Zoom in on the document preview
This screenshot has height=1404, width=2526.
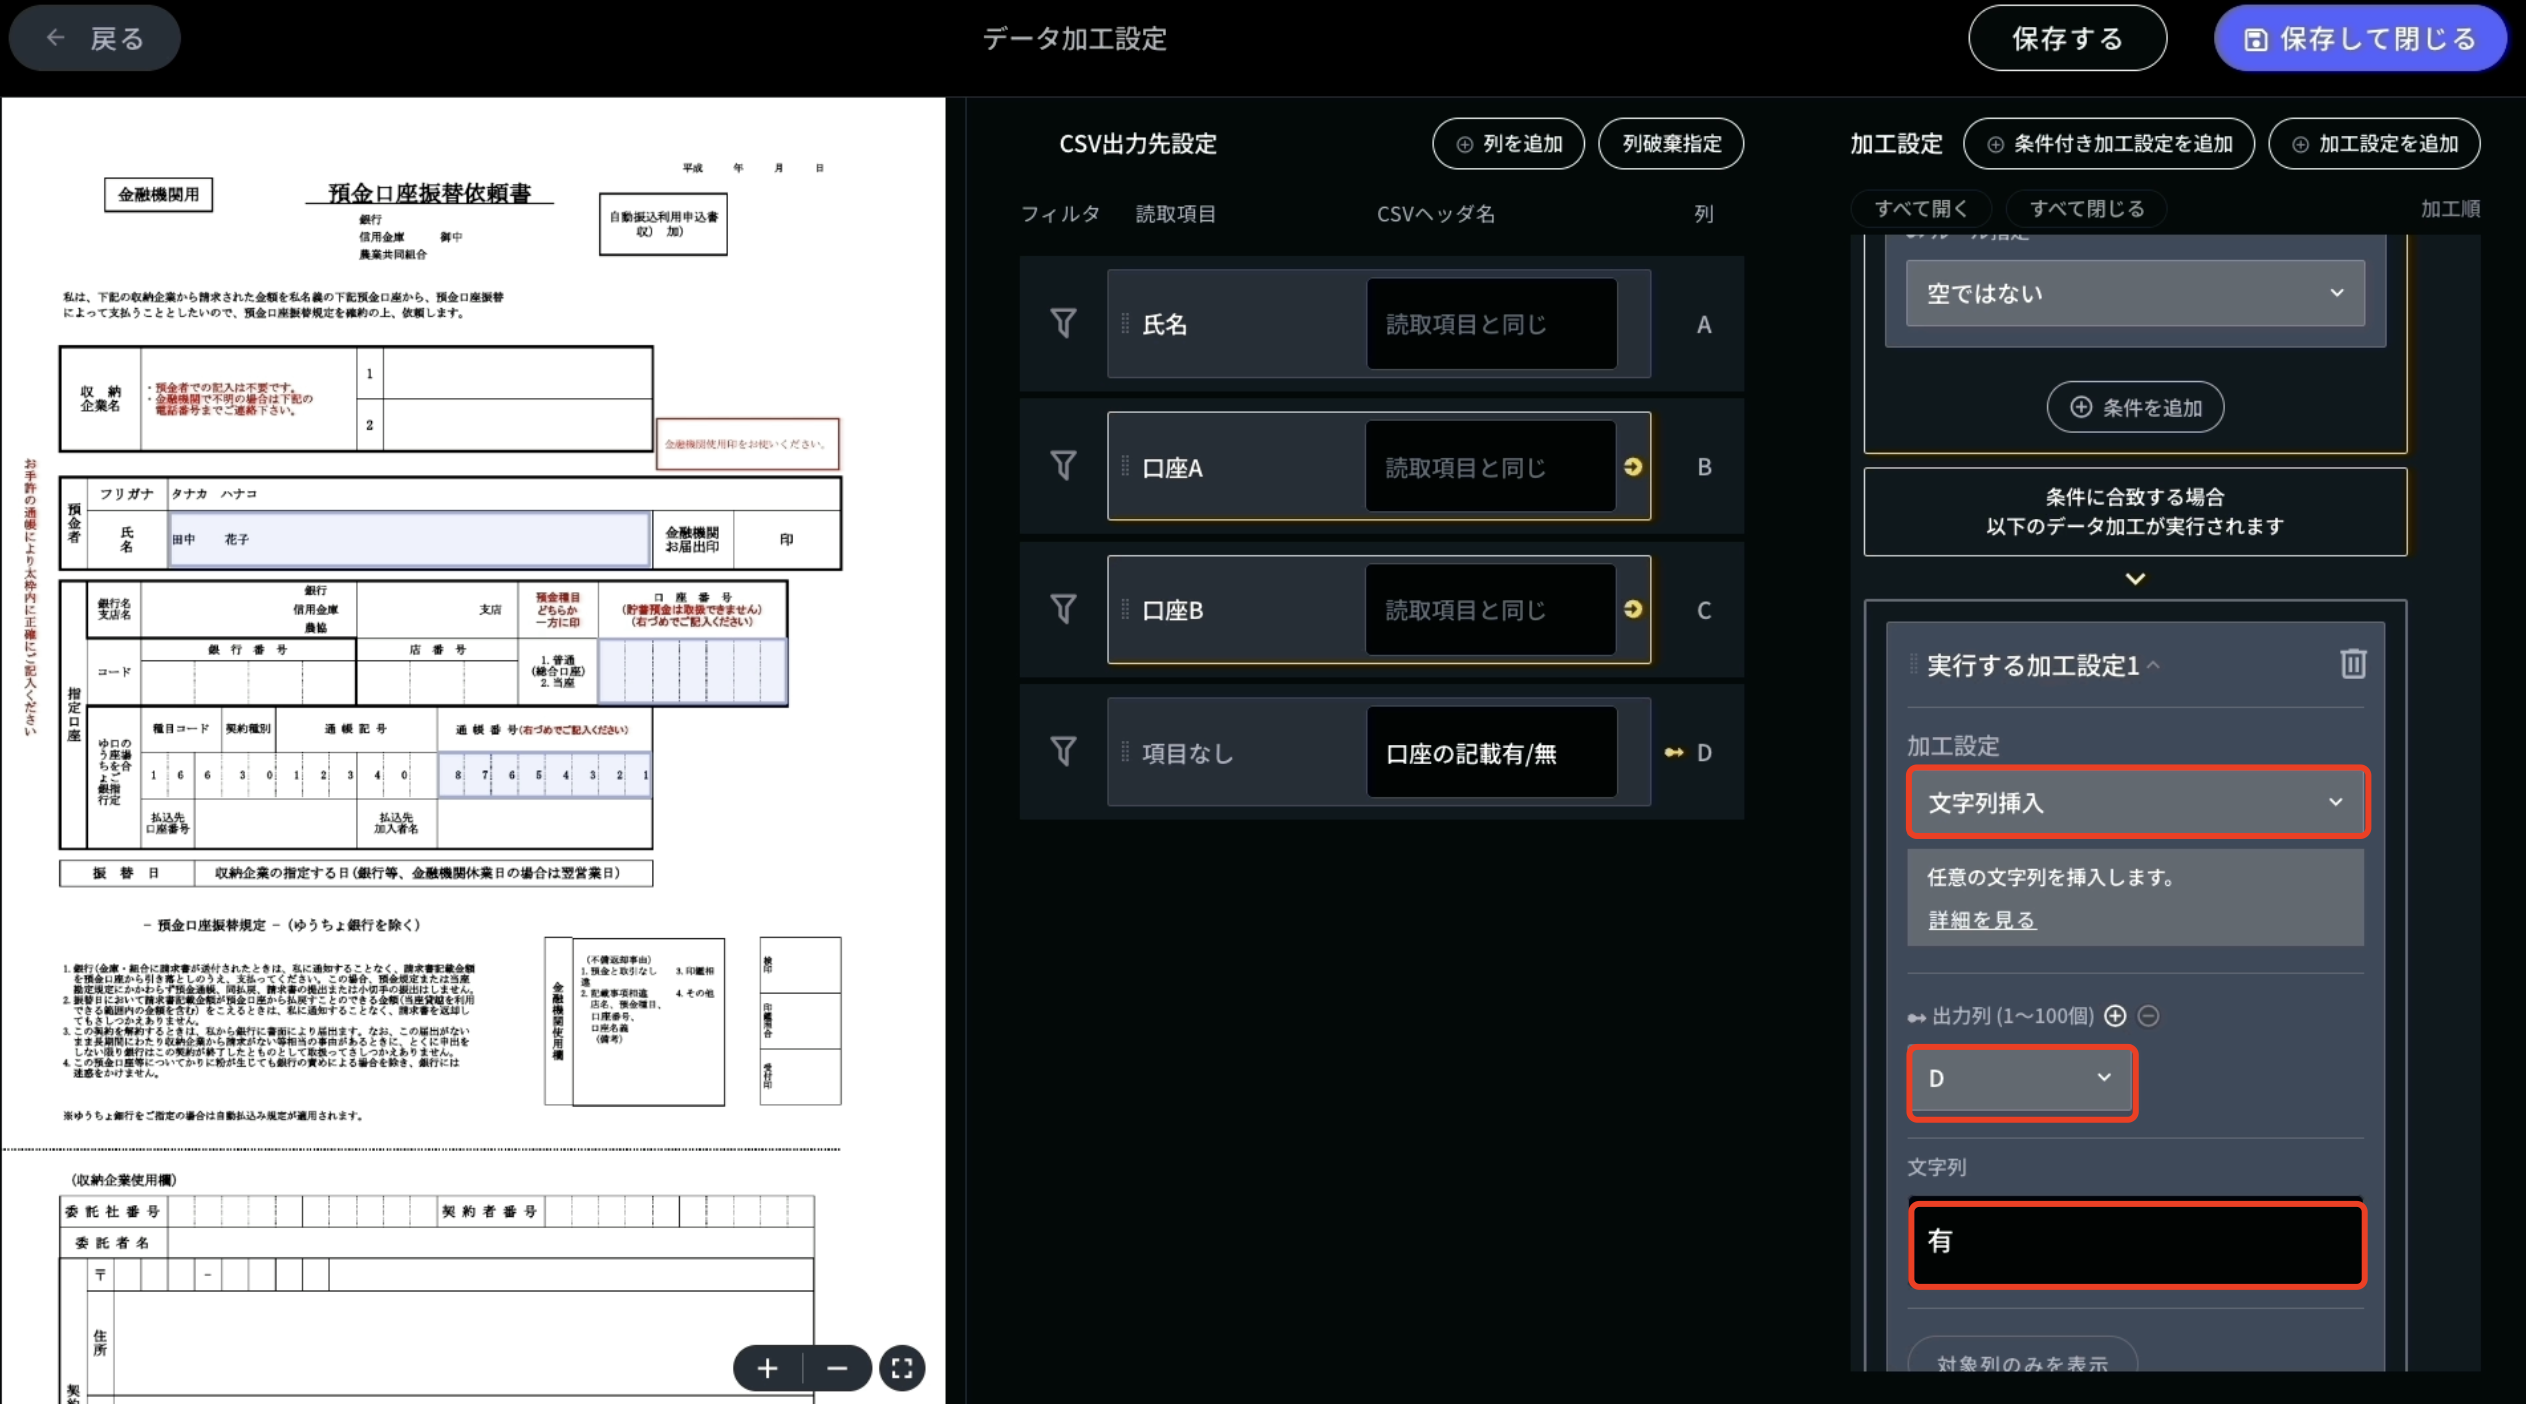[x=767, y=1367]
